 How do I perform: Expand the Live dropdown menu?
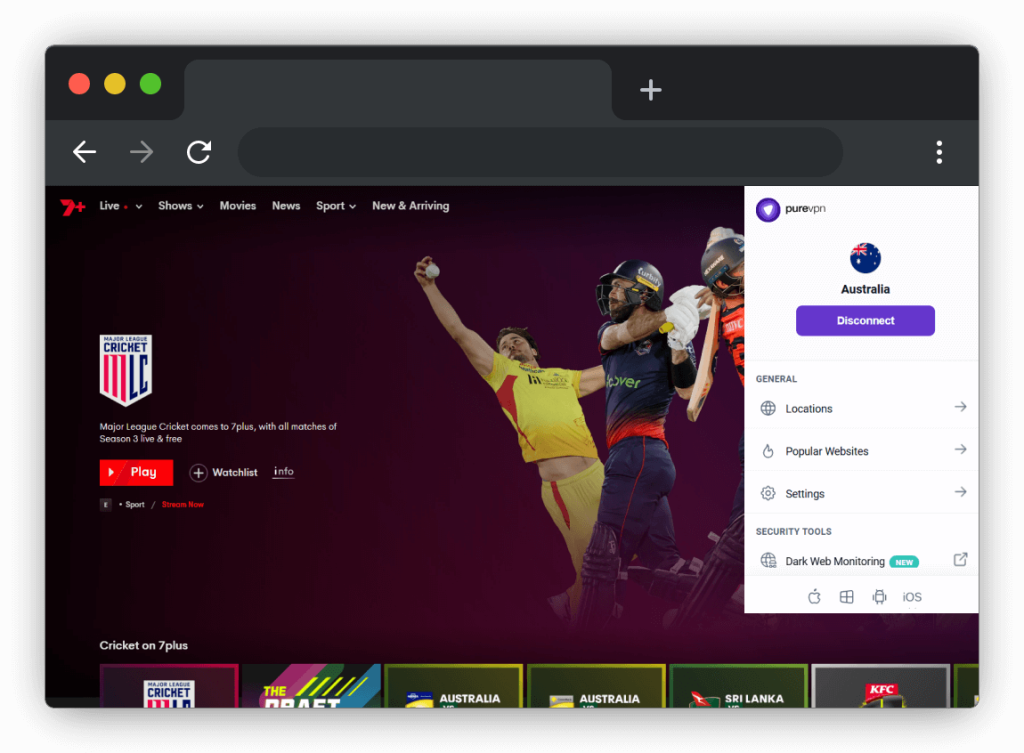(120, 206)
